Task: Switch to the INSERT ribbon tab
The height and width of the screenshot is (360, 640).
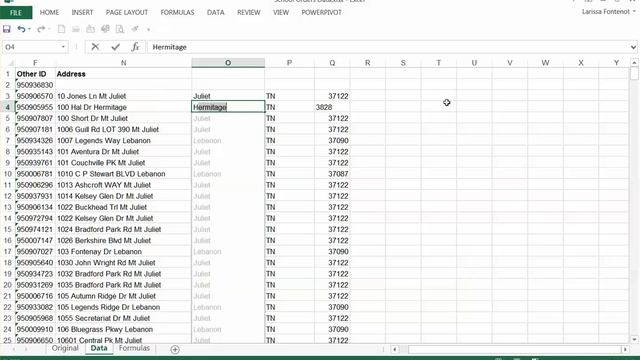Action: click(82, 13)
